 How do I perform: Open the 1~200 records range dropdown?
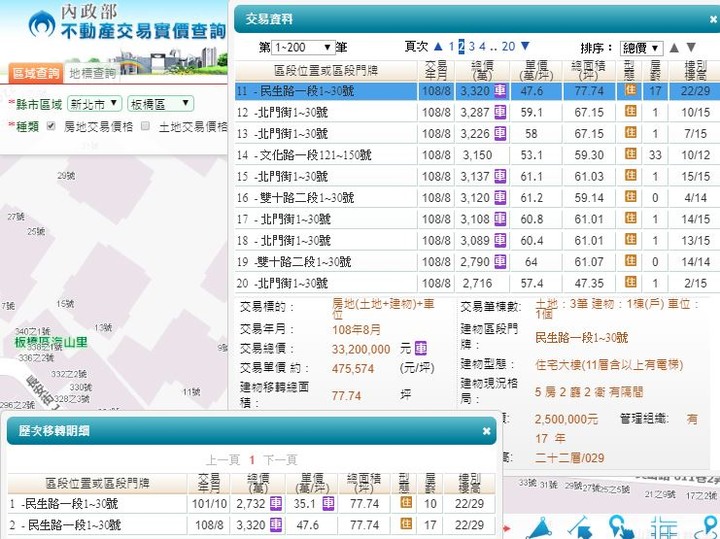coord(303,47)
